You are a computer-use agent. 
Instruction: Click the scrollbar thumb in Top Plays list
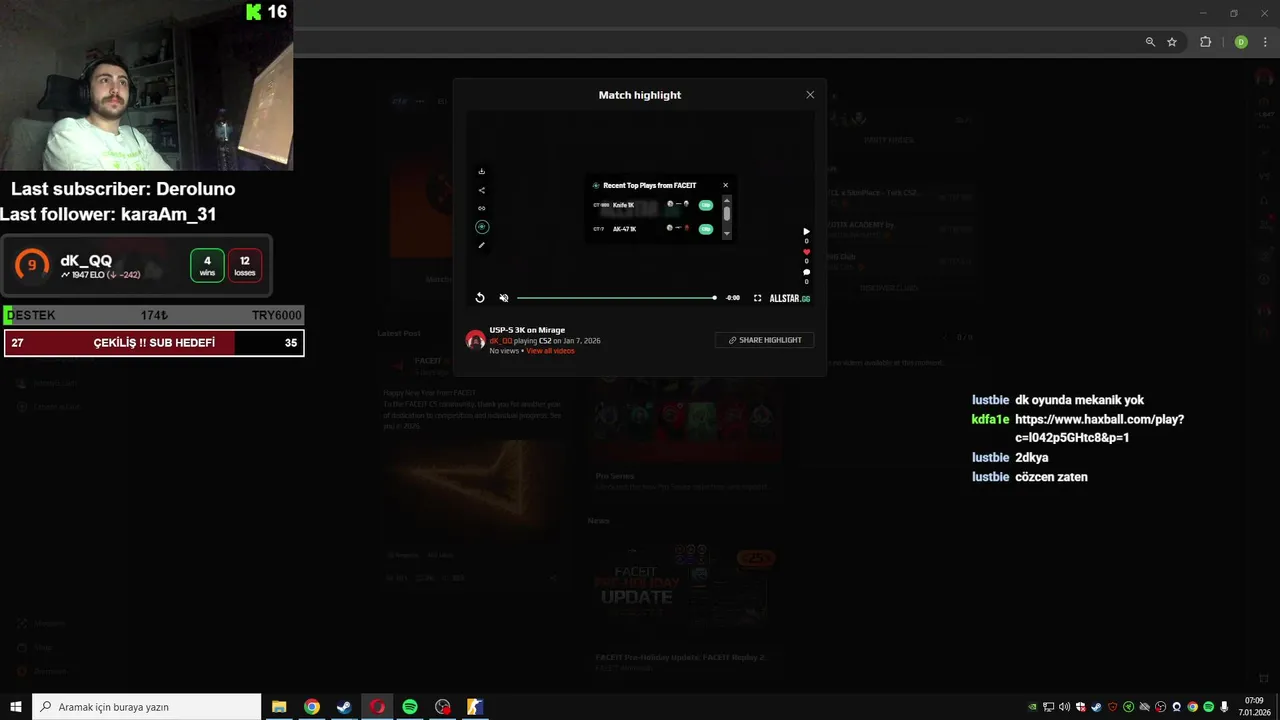727,213
